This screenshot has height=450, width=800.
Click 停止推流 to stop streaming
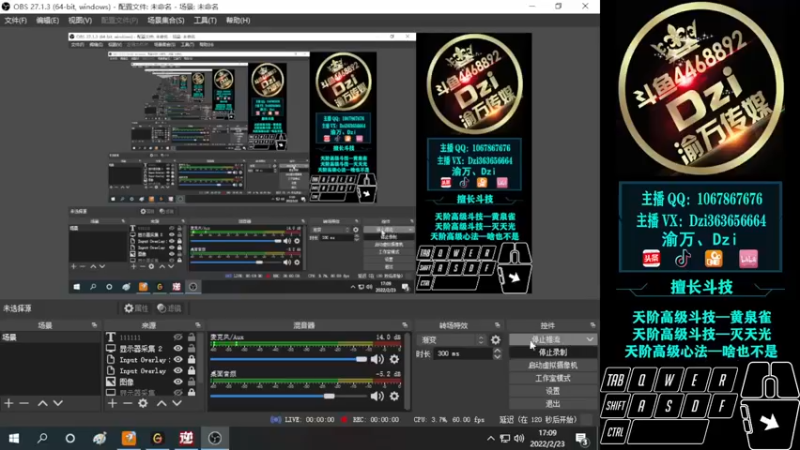(x=546, y=339)
